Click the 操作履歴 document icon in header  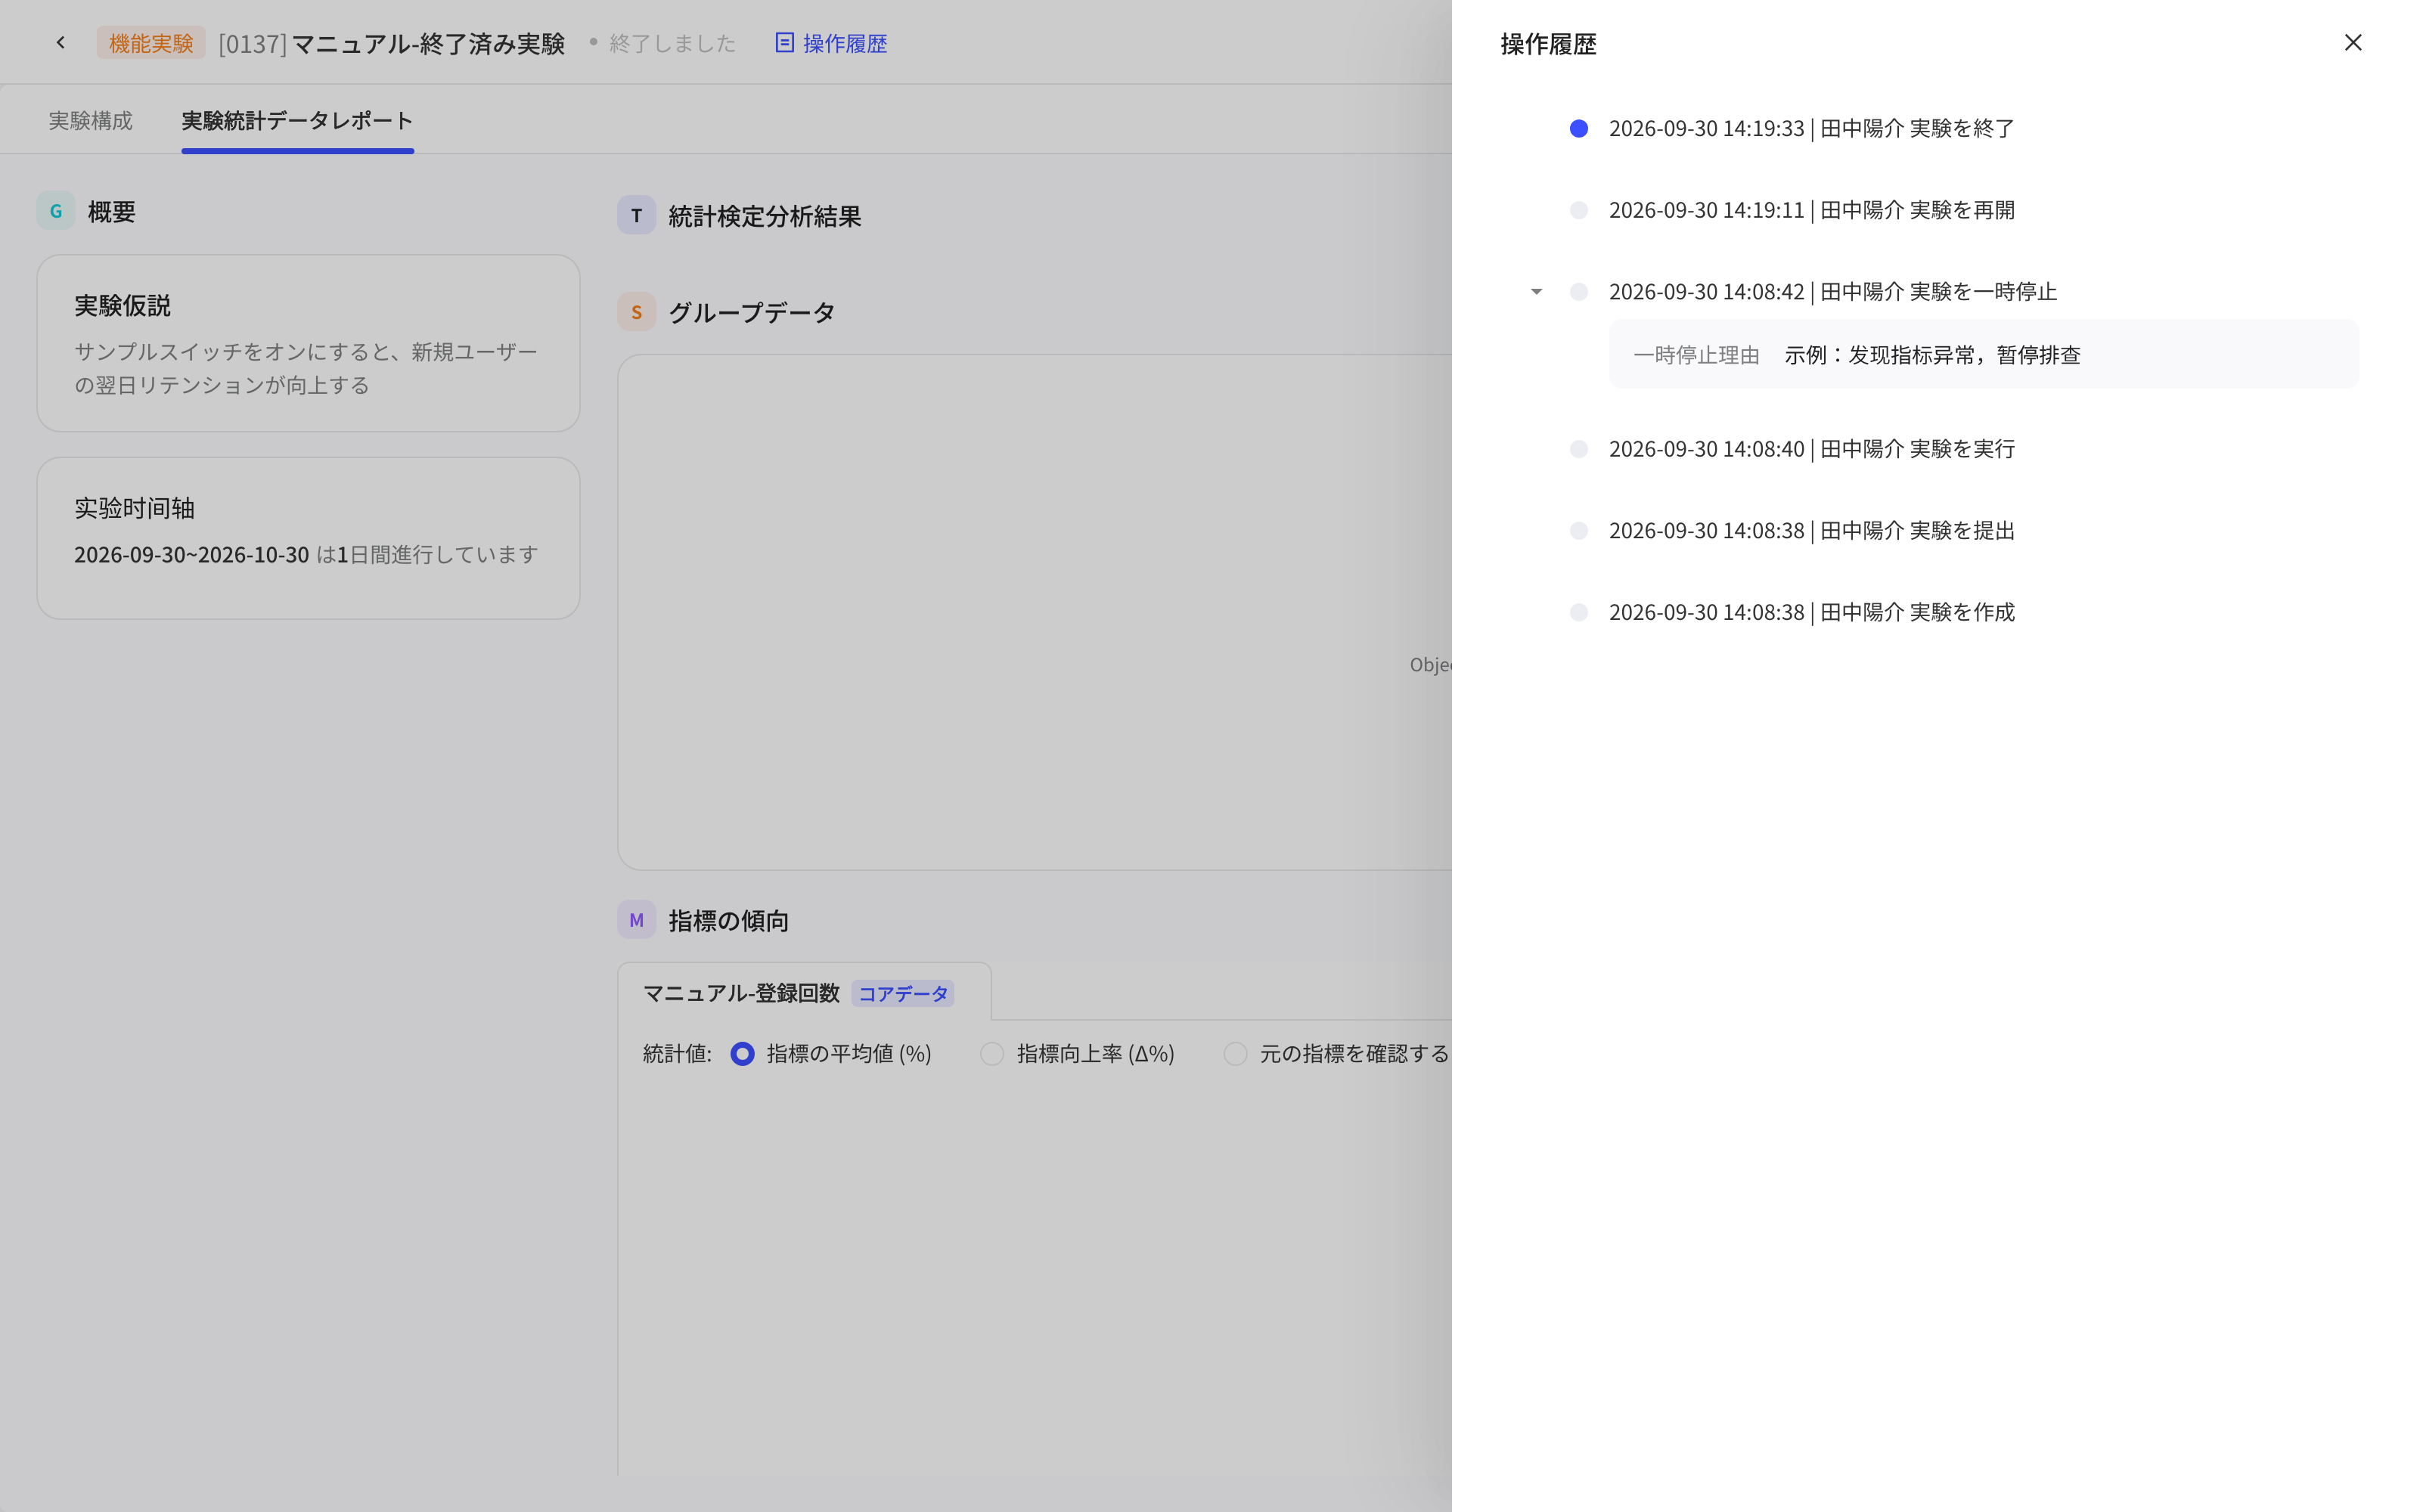(785, 43)
